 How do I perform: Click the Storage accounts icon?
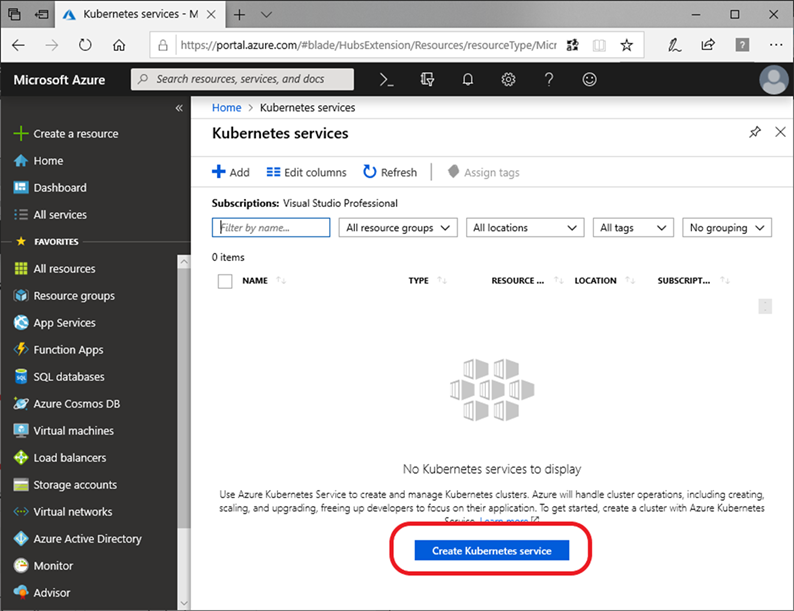(x=21, y=485)
